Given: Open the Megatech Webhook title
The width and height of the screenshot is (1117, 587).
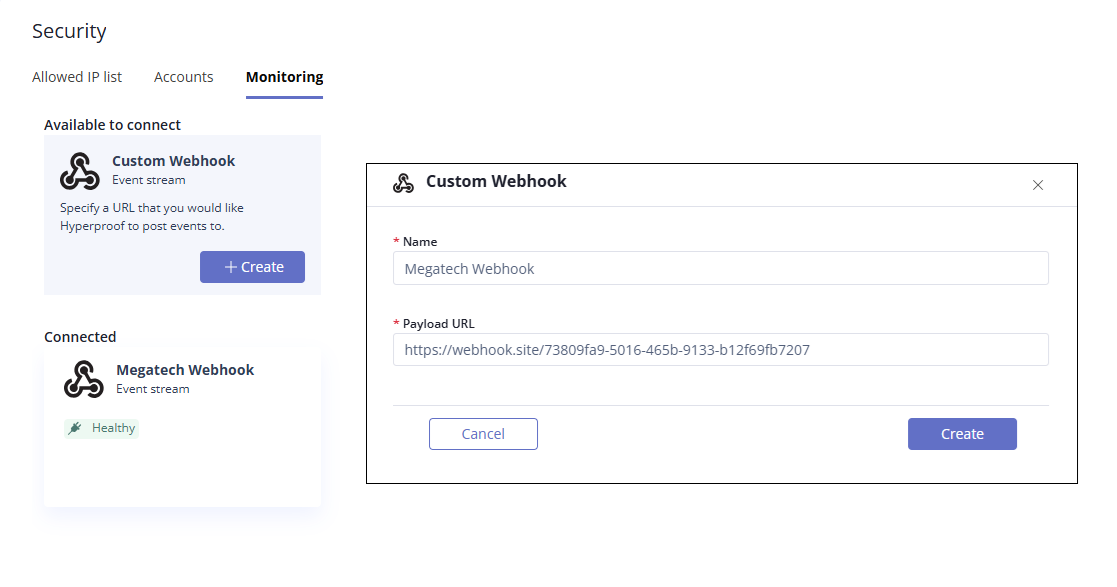Looking at the screenshot, I should tap(185, 370).
